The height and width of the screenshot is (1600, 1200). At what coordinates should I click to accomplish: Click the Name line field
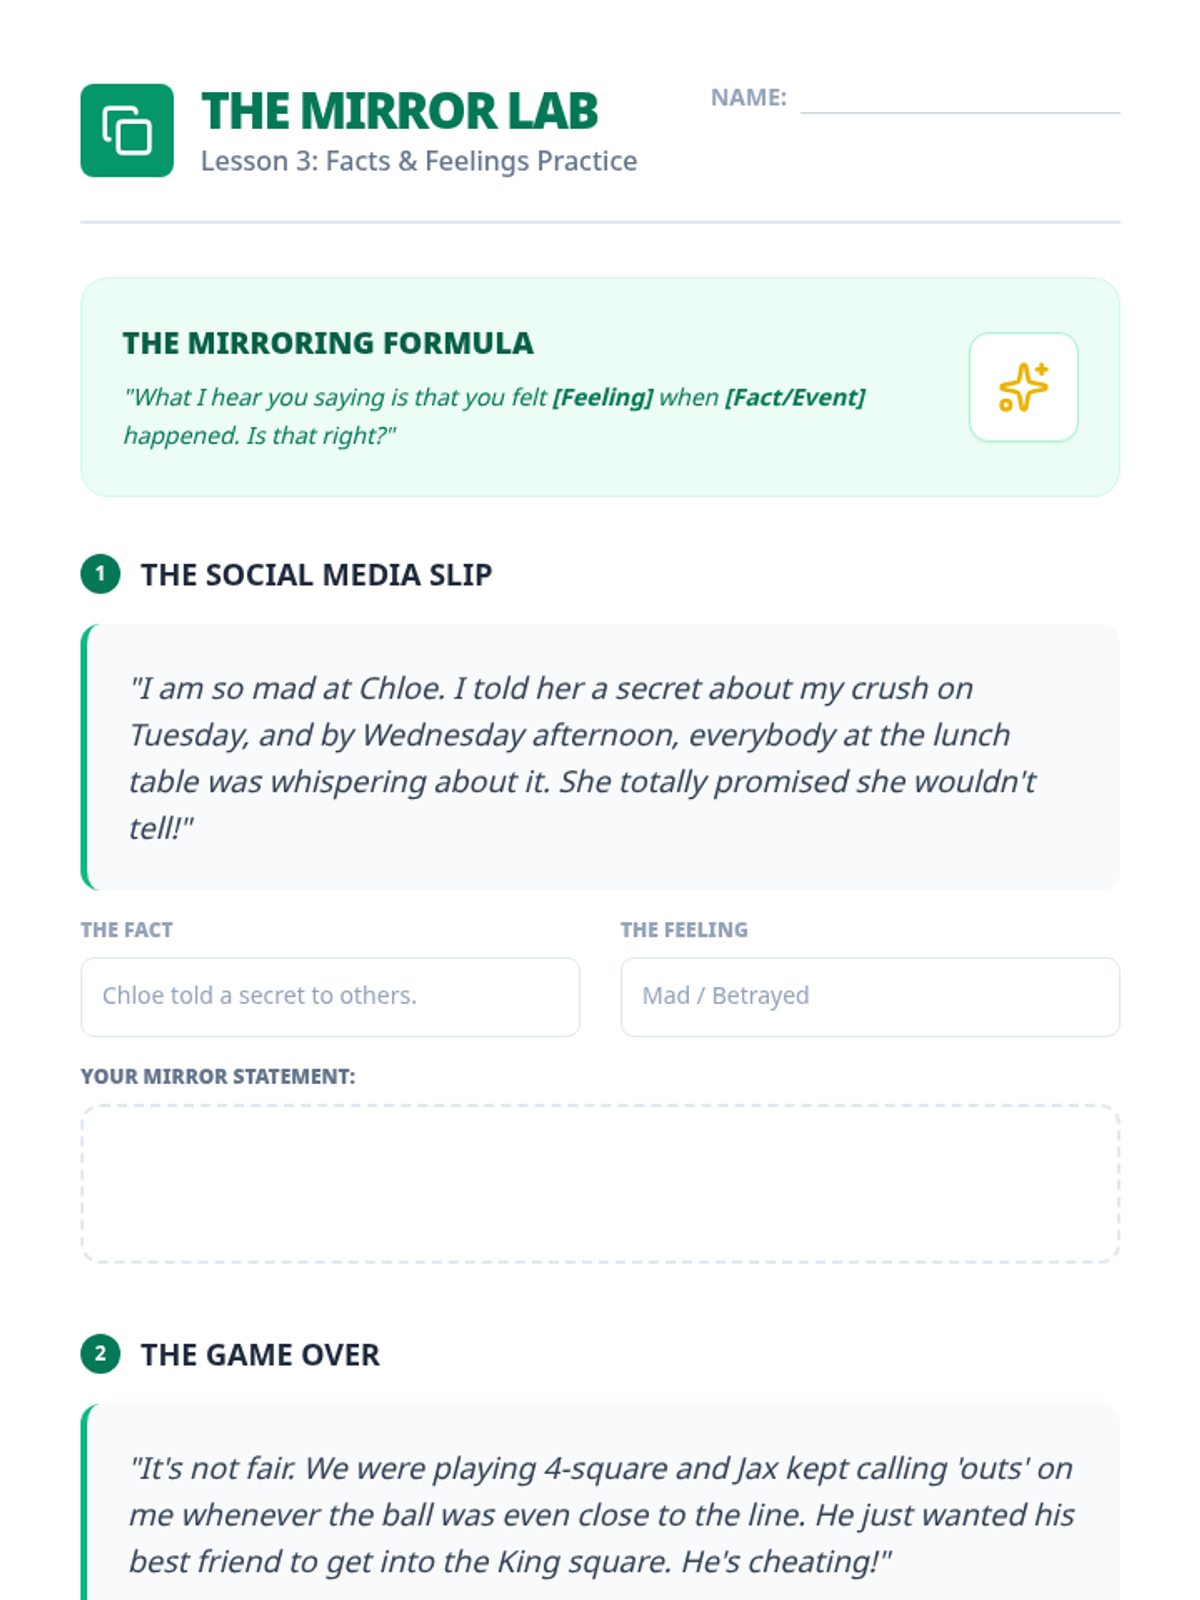960,98
